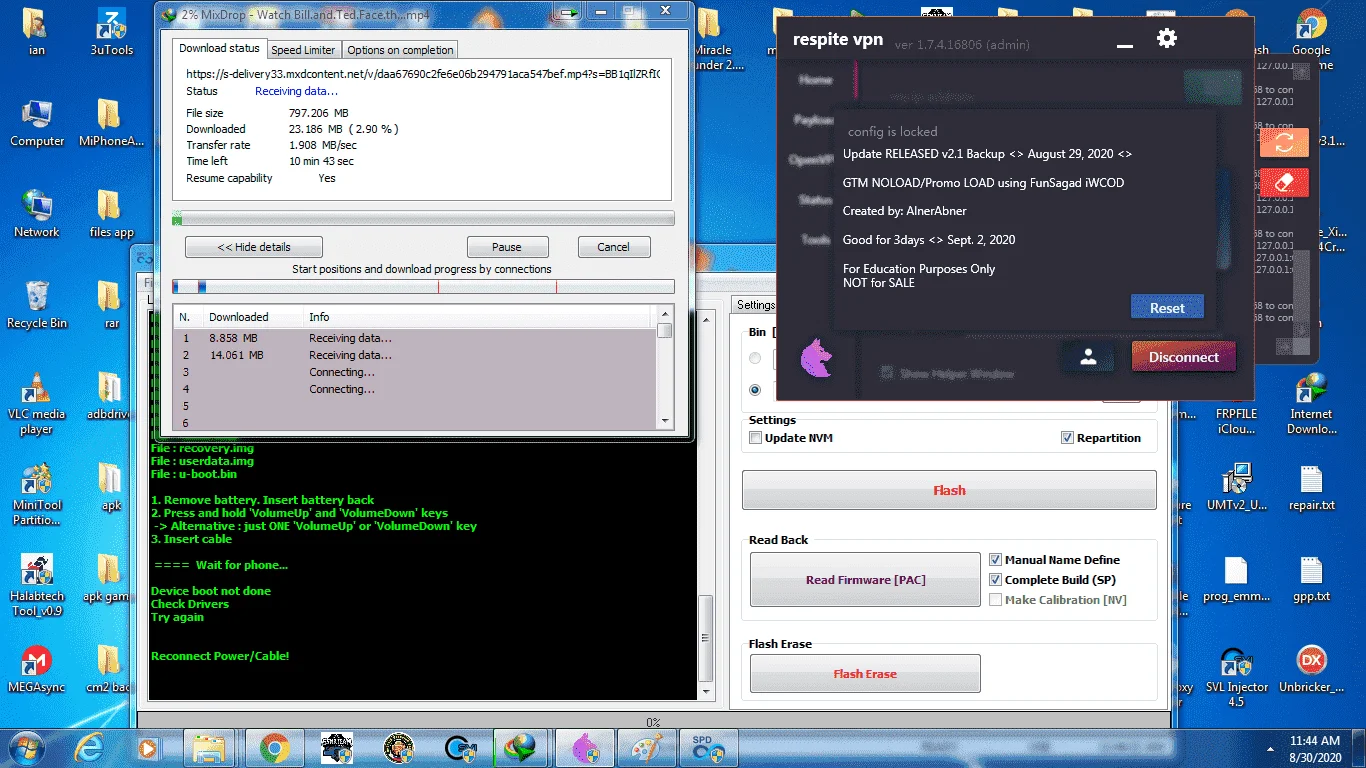The height and width of the screenshot is (768, 1366).
Task: Click scroll-down arrow of flash tool log
Action: click(706, 691)
